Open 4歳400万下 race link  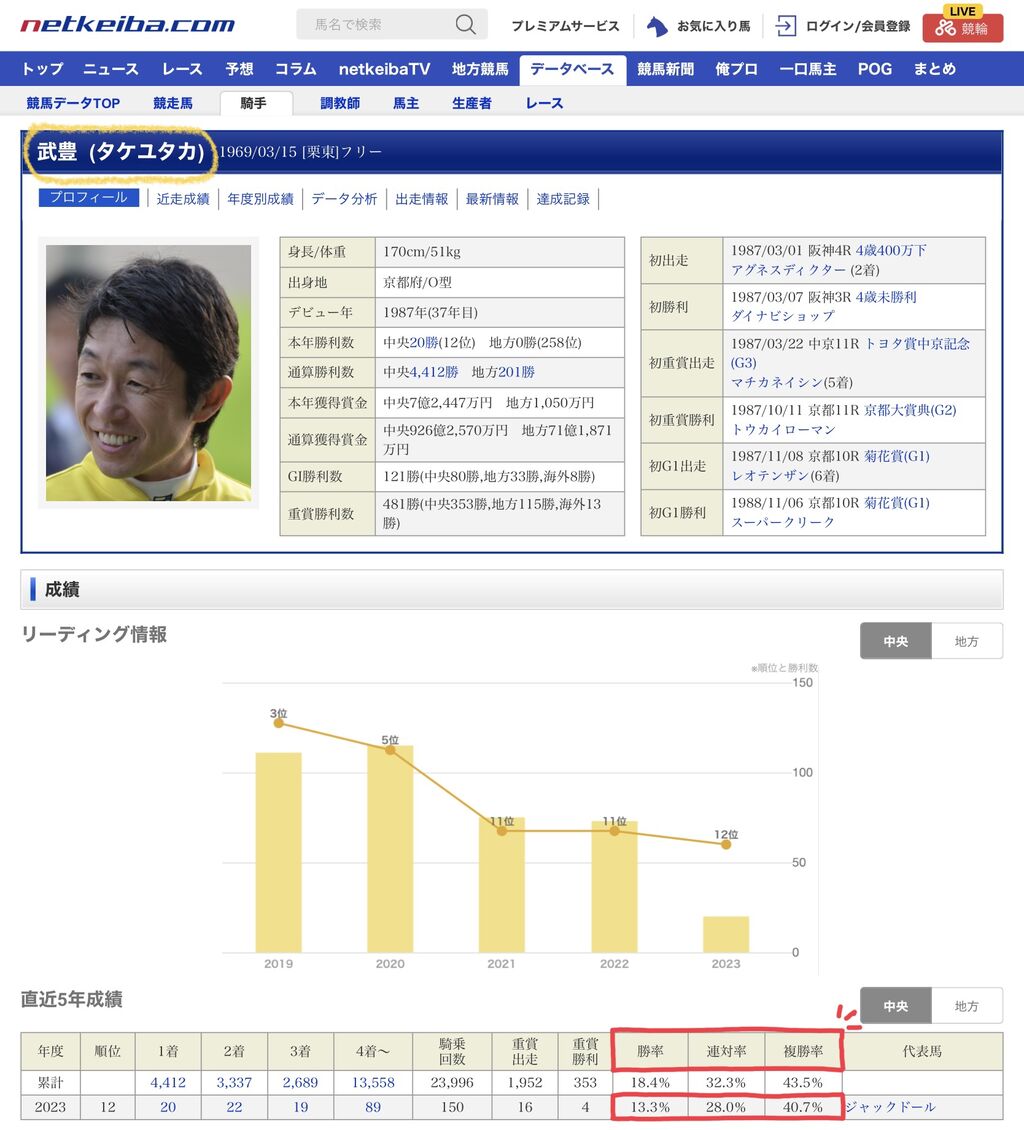[891, 250]
